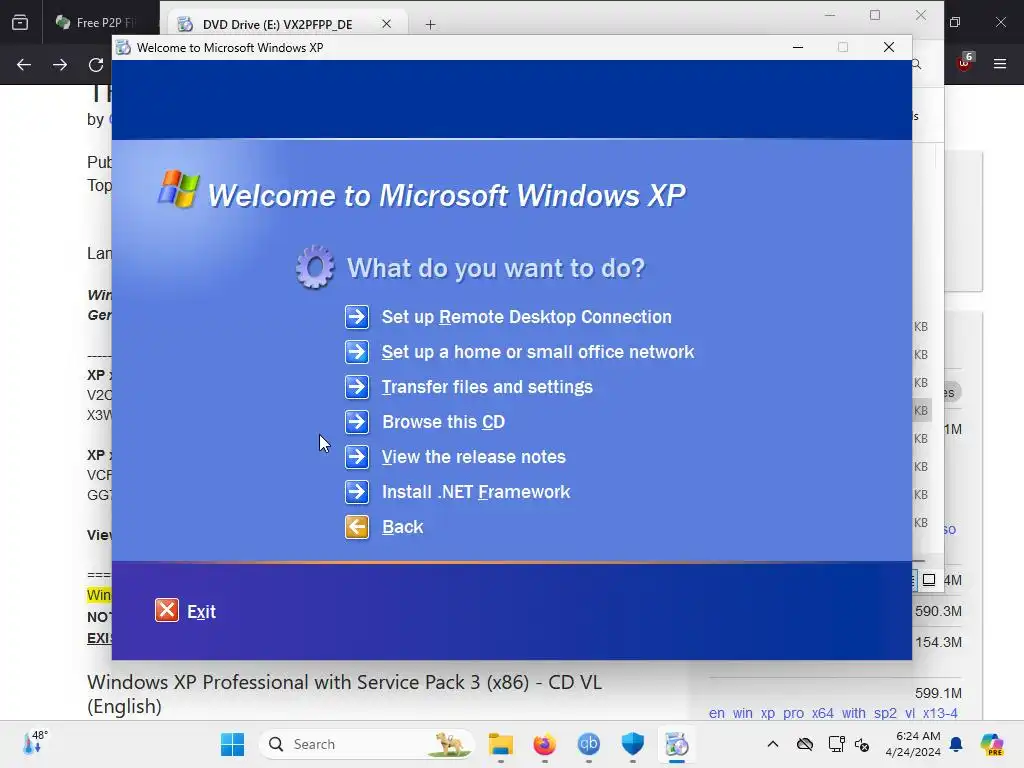This screenshot has width=1024, height=768.
Task: Minimize the Welcome to Windows XP window
Action: [798, 48]
